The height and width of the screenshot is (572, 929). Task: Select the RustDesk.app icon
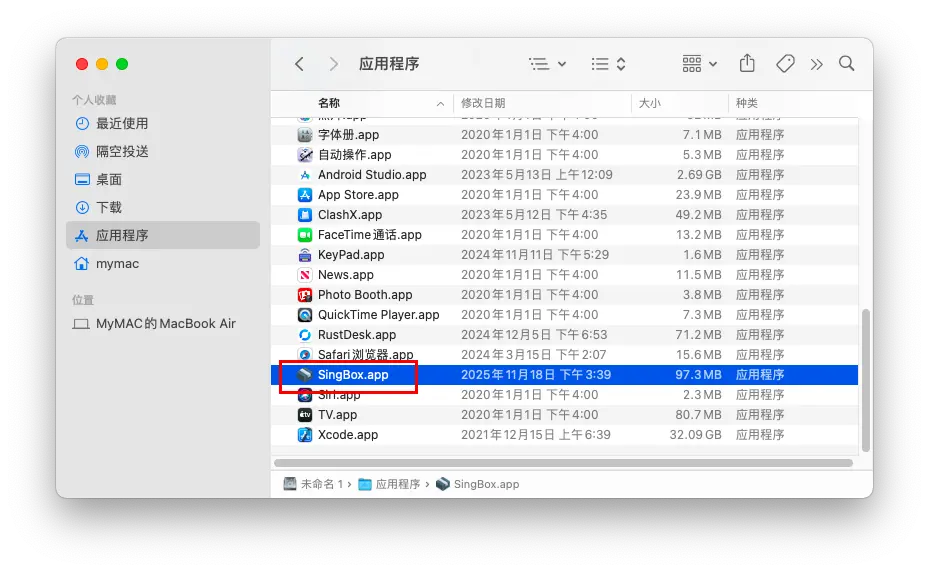[305, 335]
